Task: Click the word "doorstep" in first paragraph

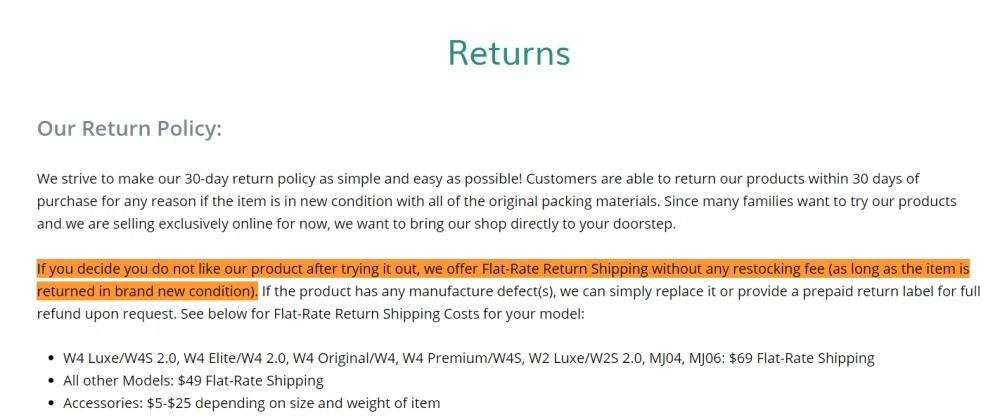Action: tap(643, 223)
